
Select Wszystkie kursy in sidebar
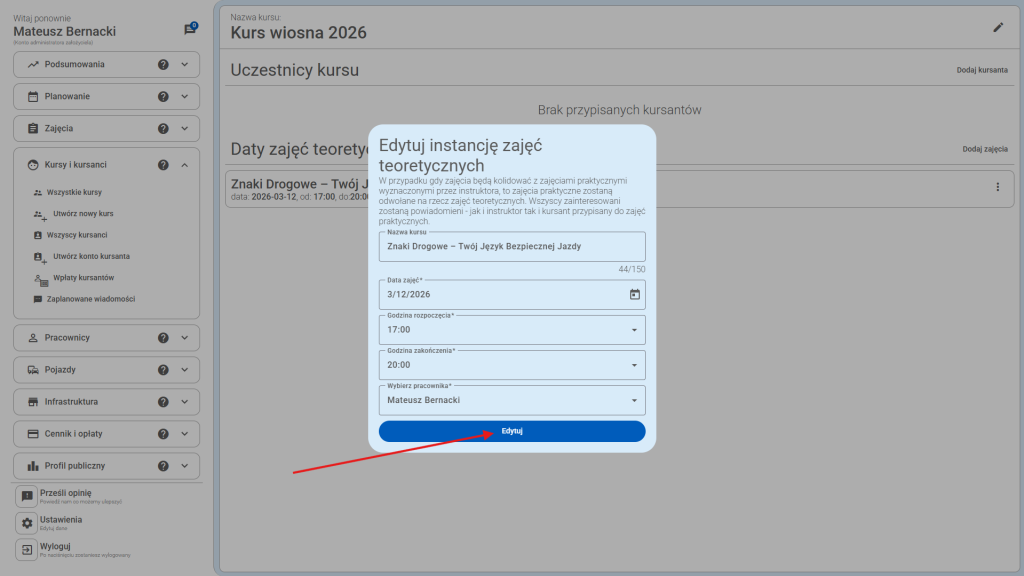74,192
